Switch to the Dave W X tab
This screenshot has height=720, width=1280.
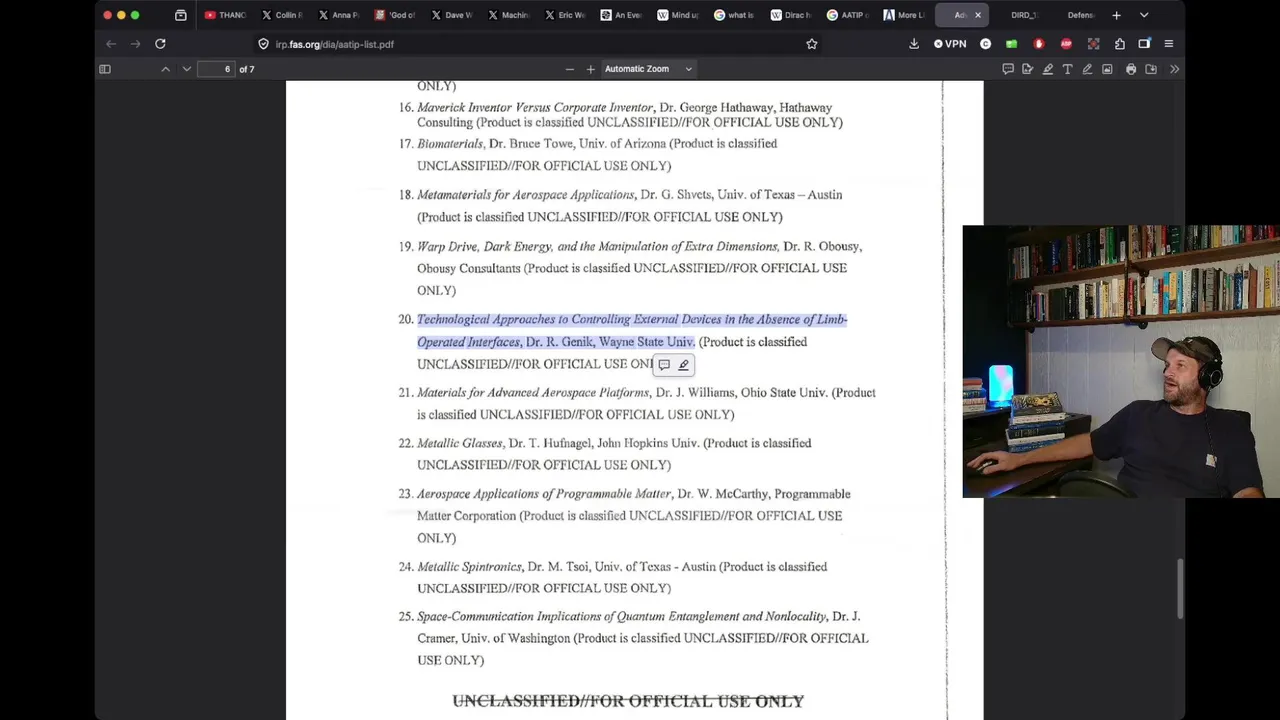pyautogui.click(x=452, y=15)
